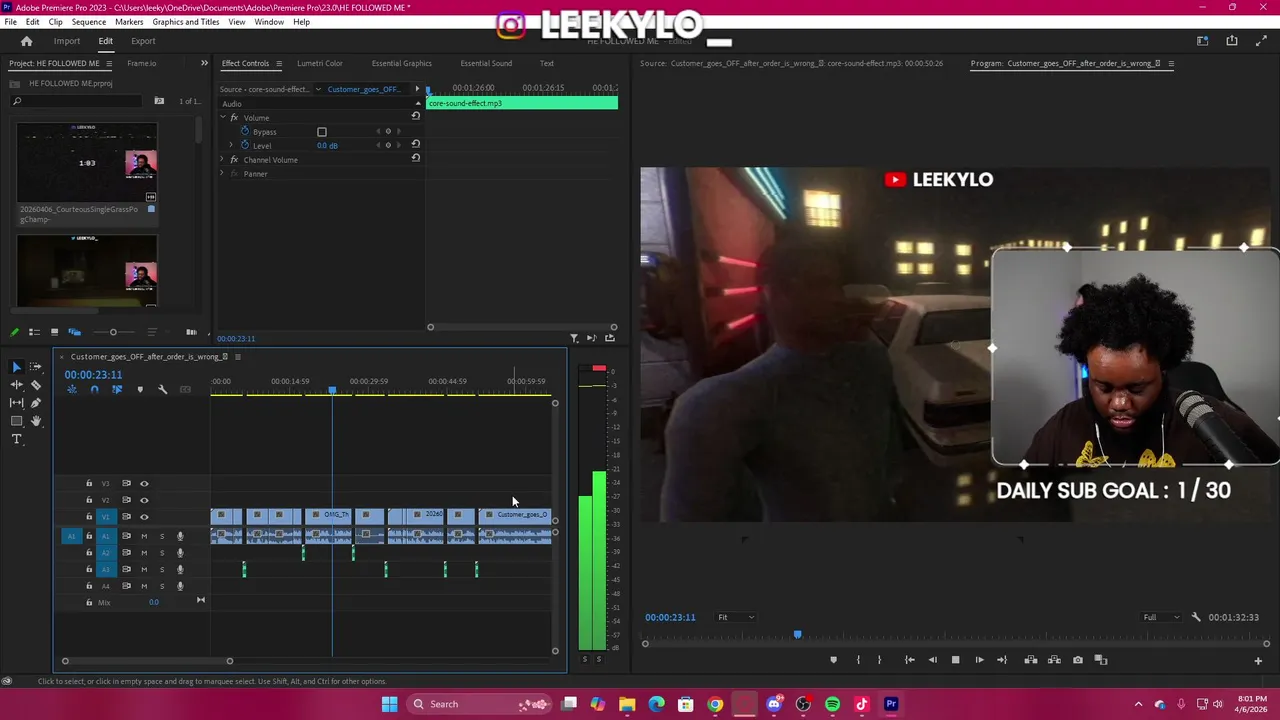Click filter properties funnel icon

click(x=574, y=338)
